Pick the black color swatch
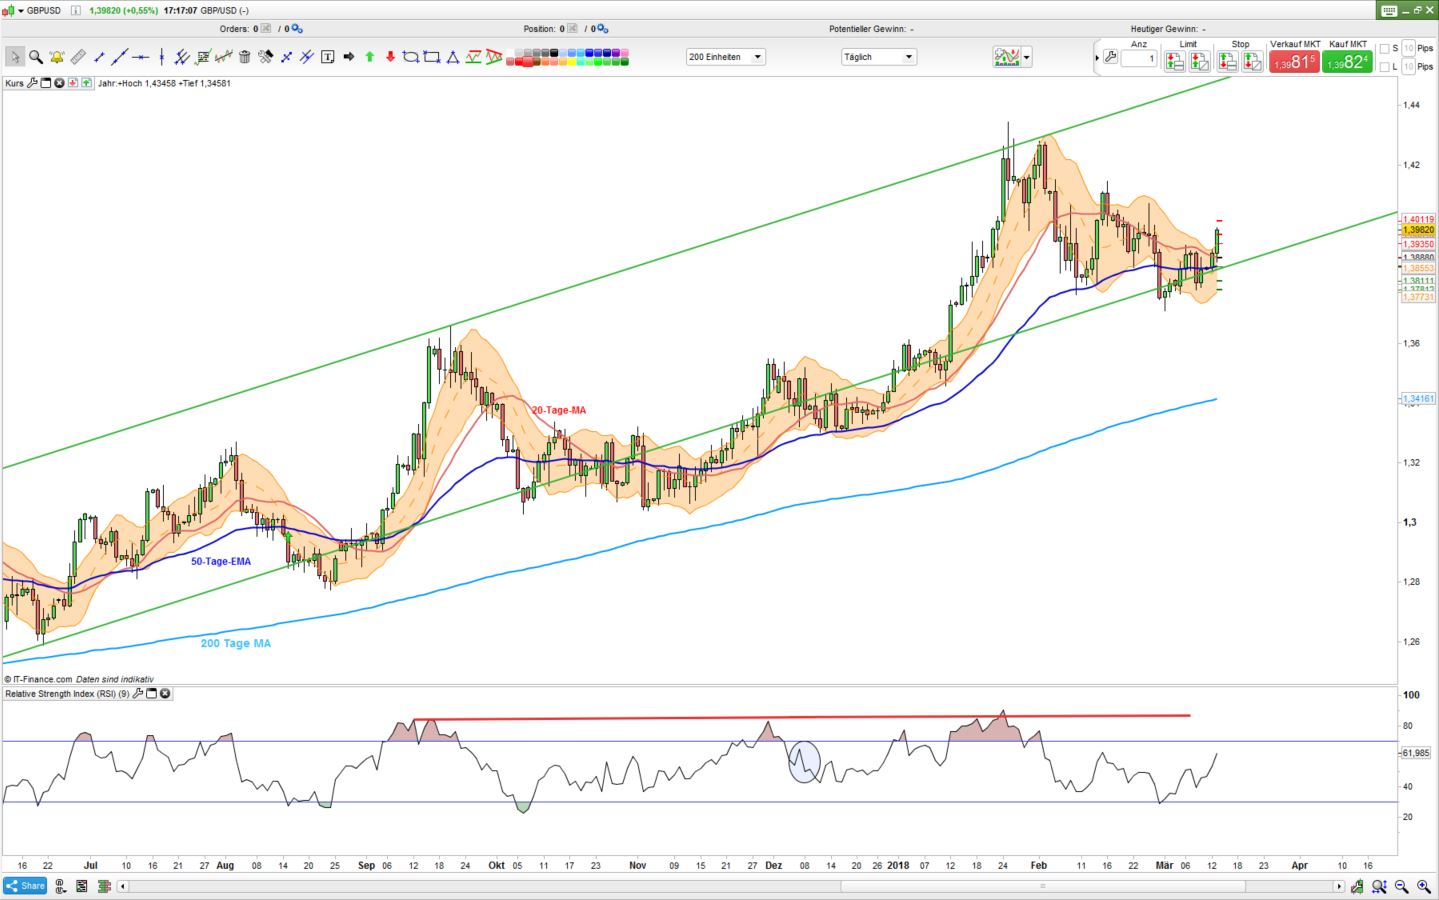1439x900 pixels. (554, 53)
